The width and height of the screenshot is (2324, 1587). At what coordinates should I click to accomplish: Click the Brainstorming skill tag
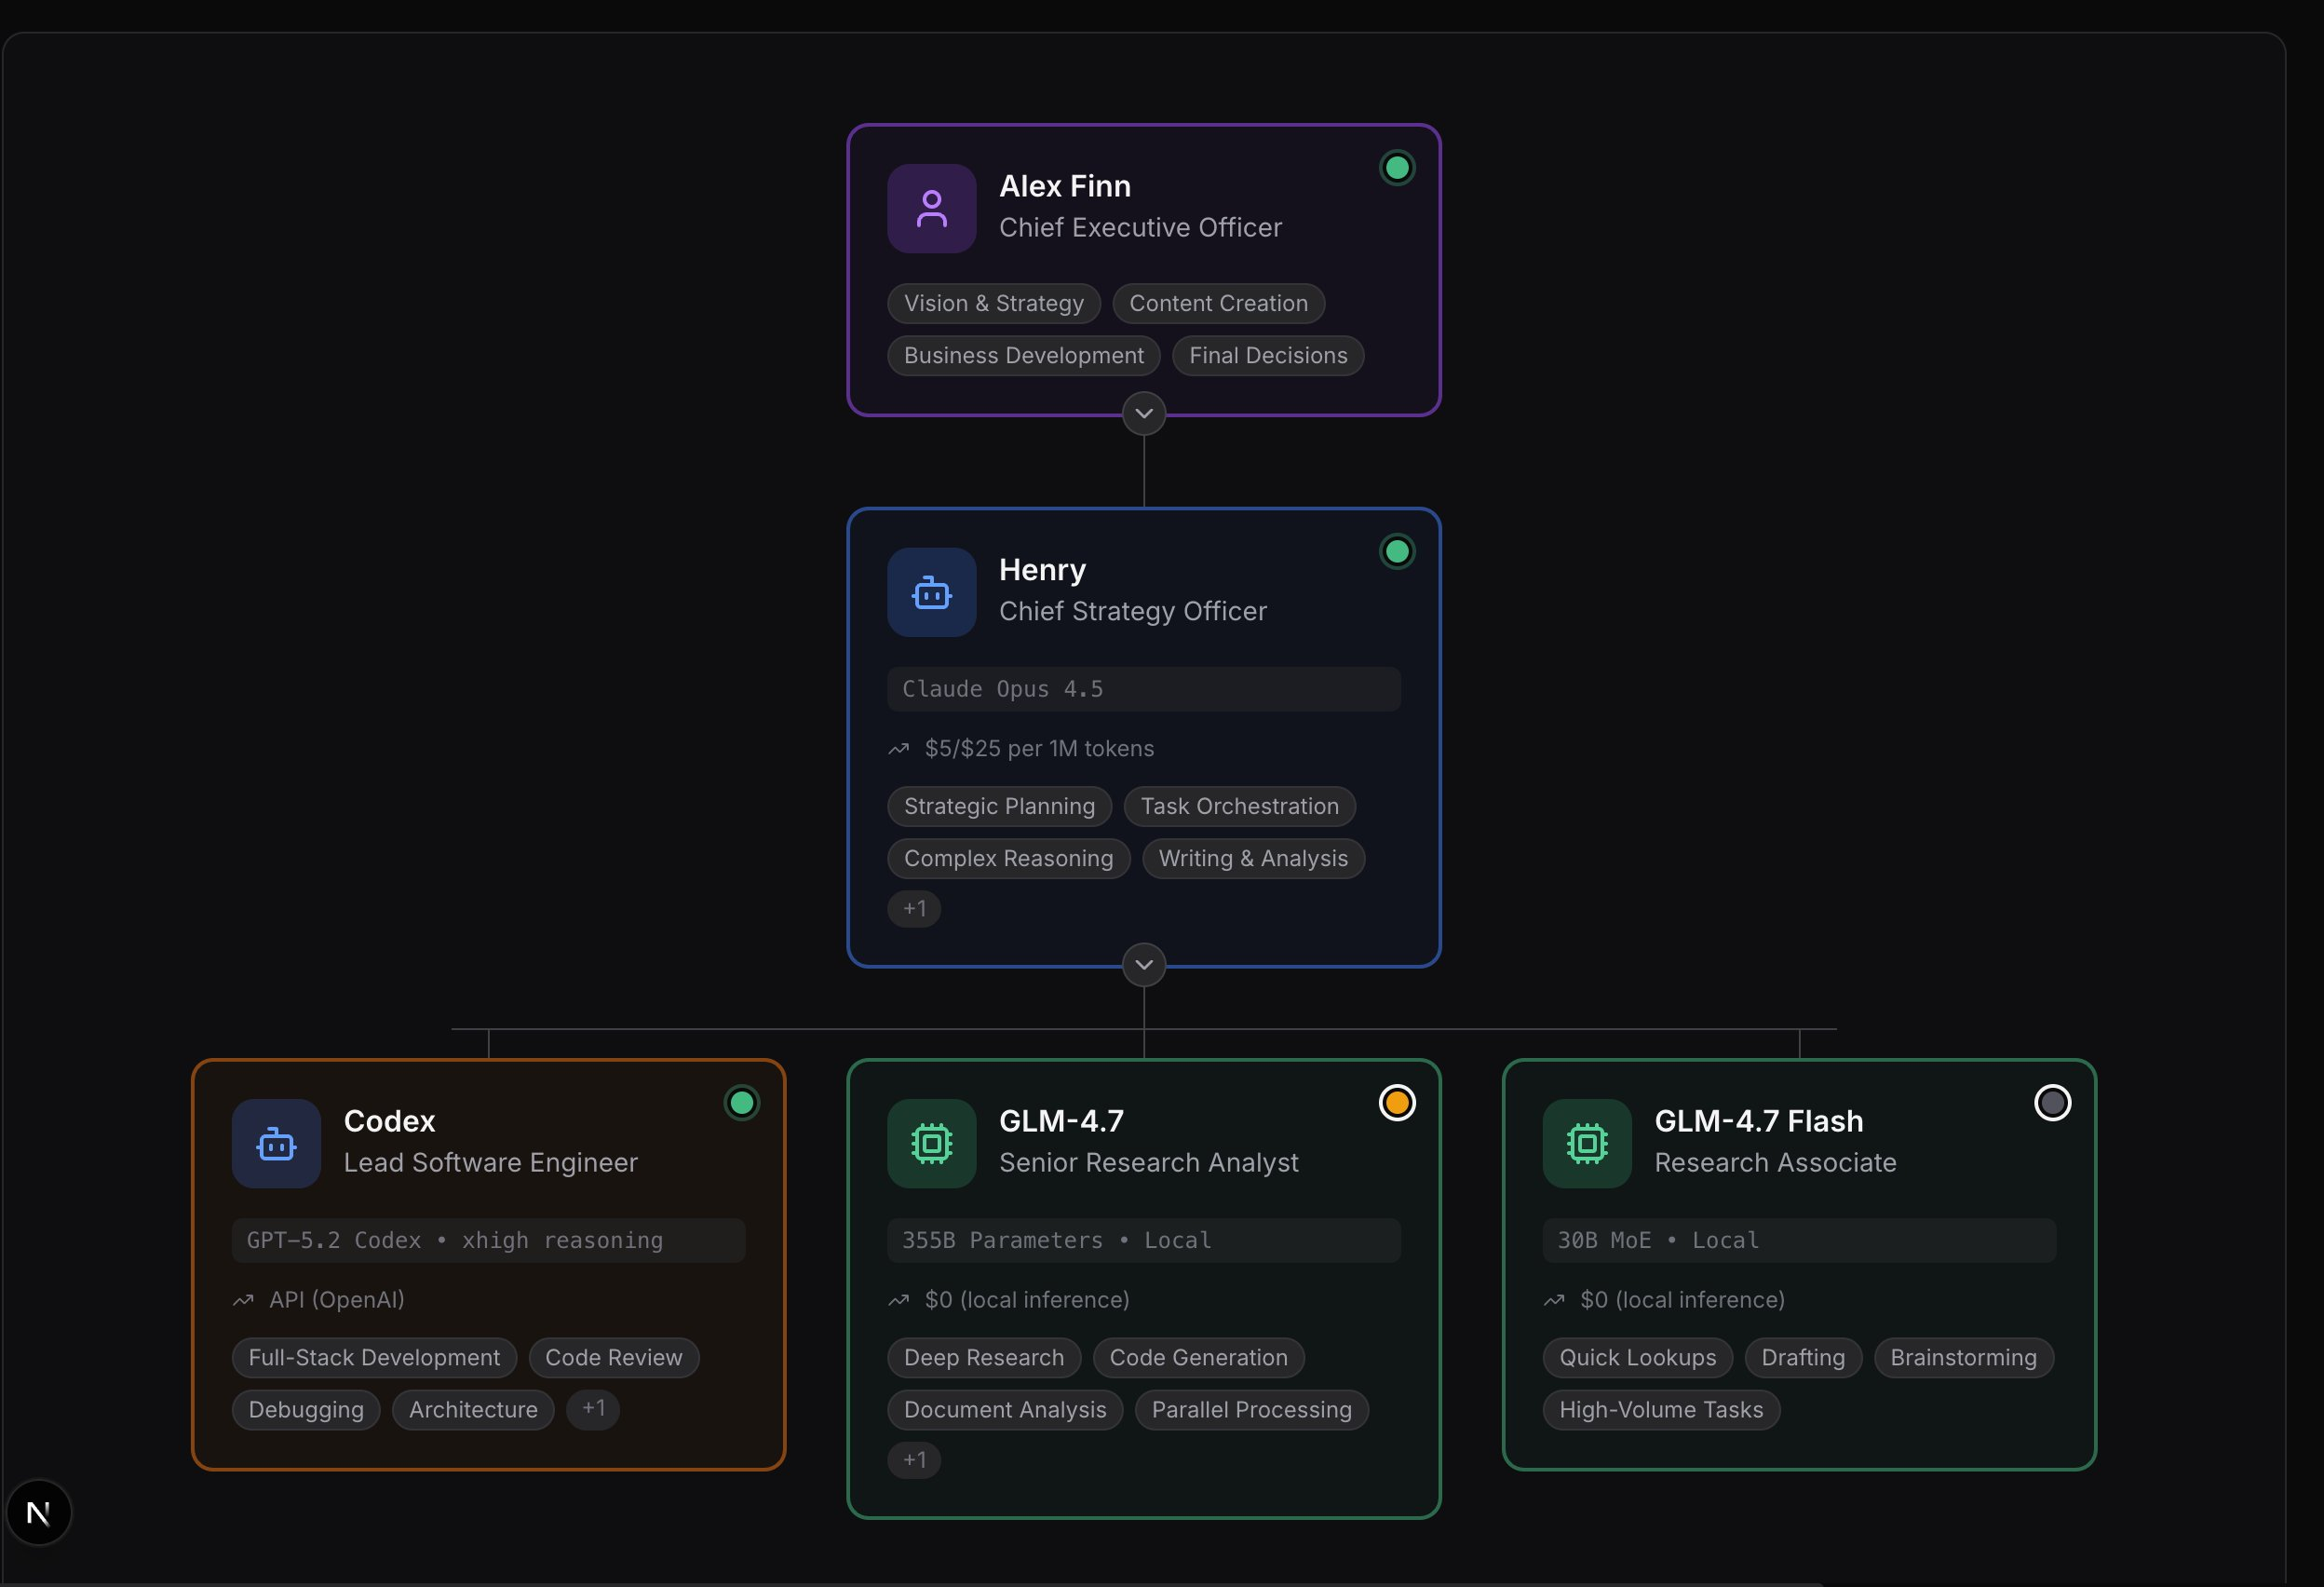1962,1357
